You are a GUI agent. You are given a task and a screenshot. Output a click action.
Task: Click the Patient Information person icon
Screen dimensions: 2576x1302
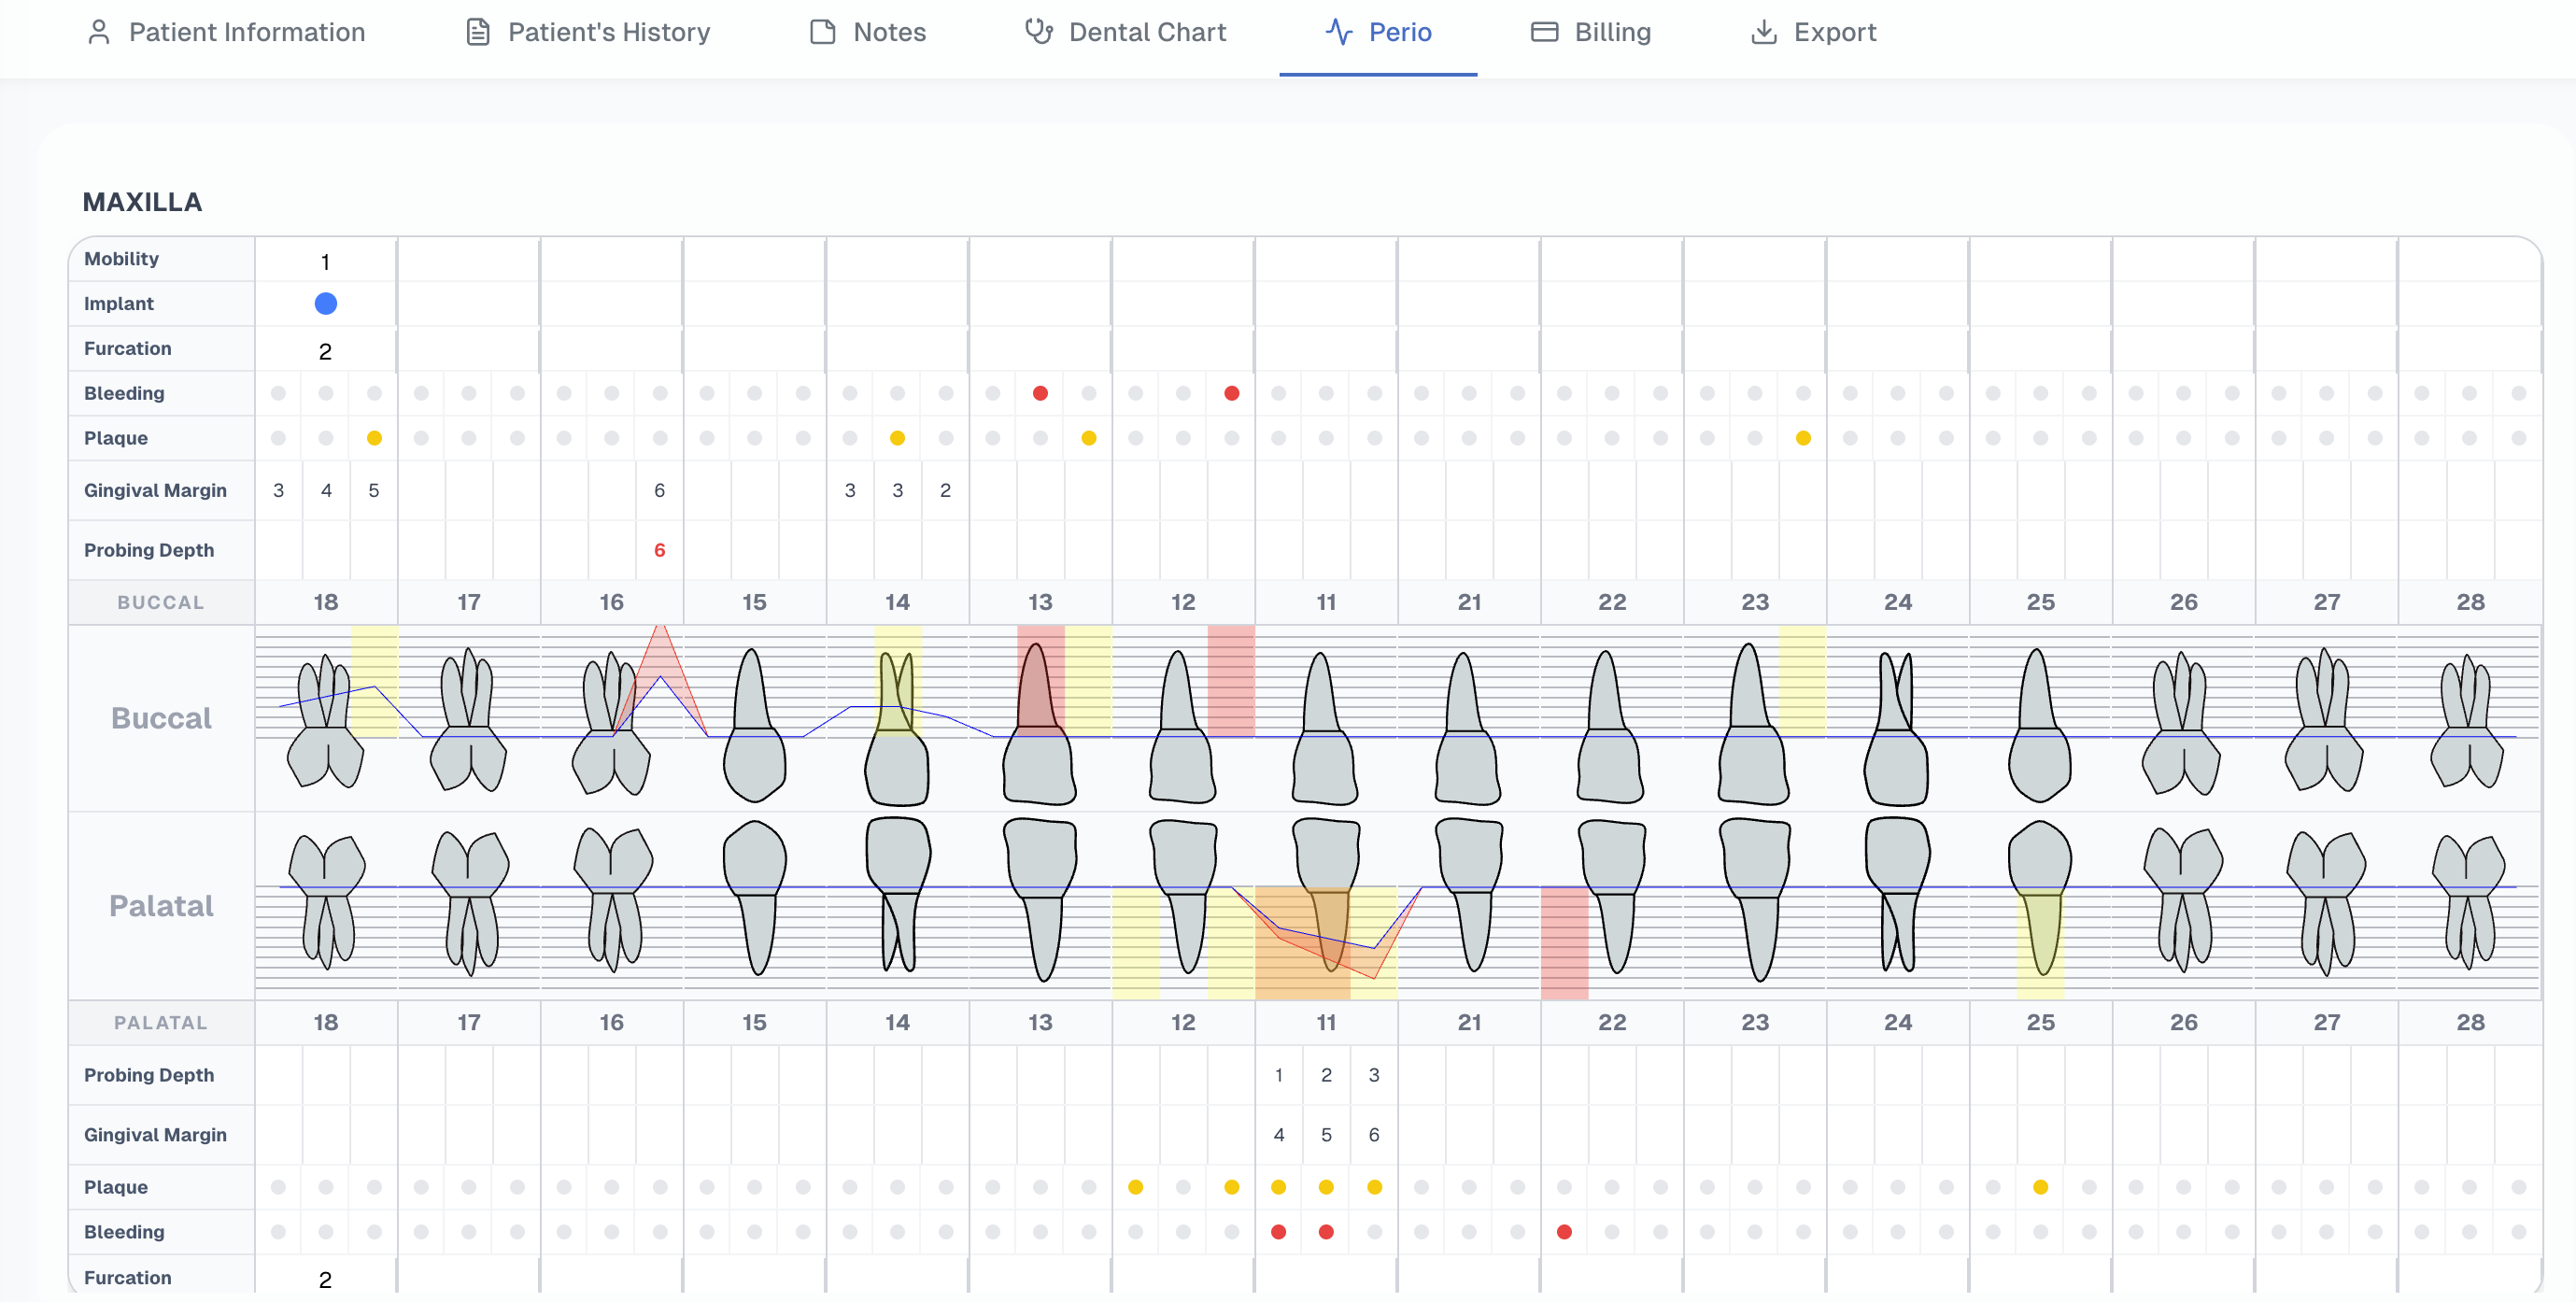click(98, 32)
